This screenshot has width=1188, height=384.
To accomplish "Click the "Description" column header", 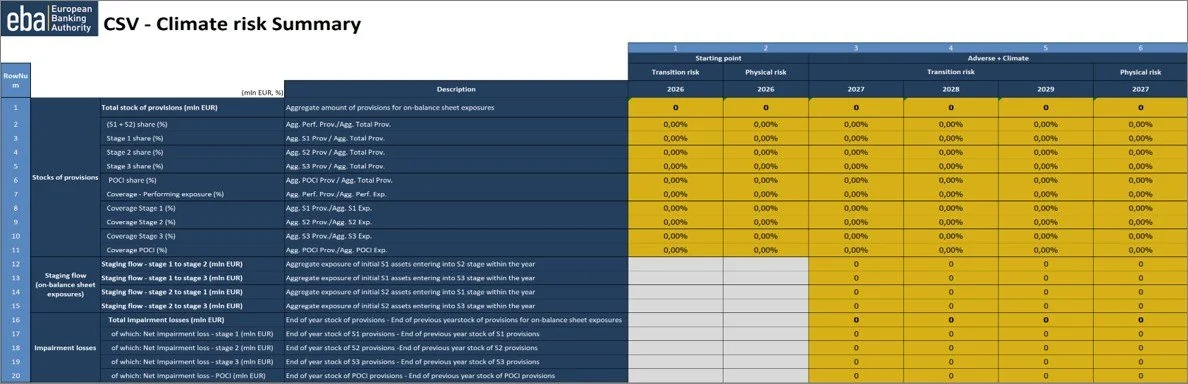I will (x=456, y=89).
